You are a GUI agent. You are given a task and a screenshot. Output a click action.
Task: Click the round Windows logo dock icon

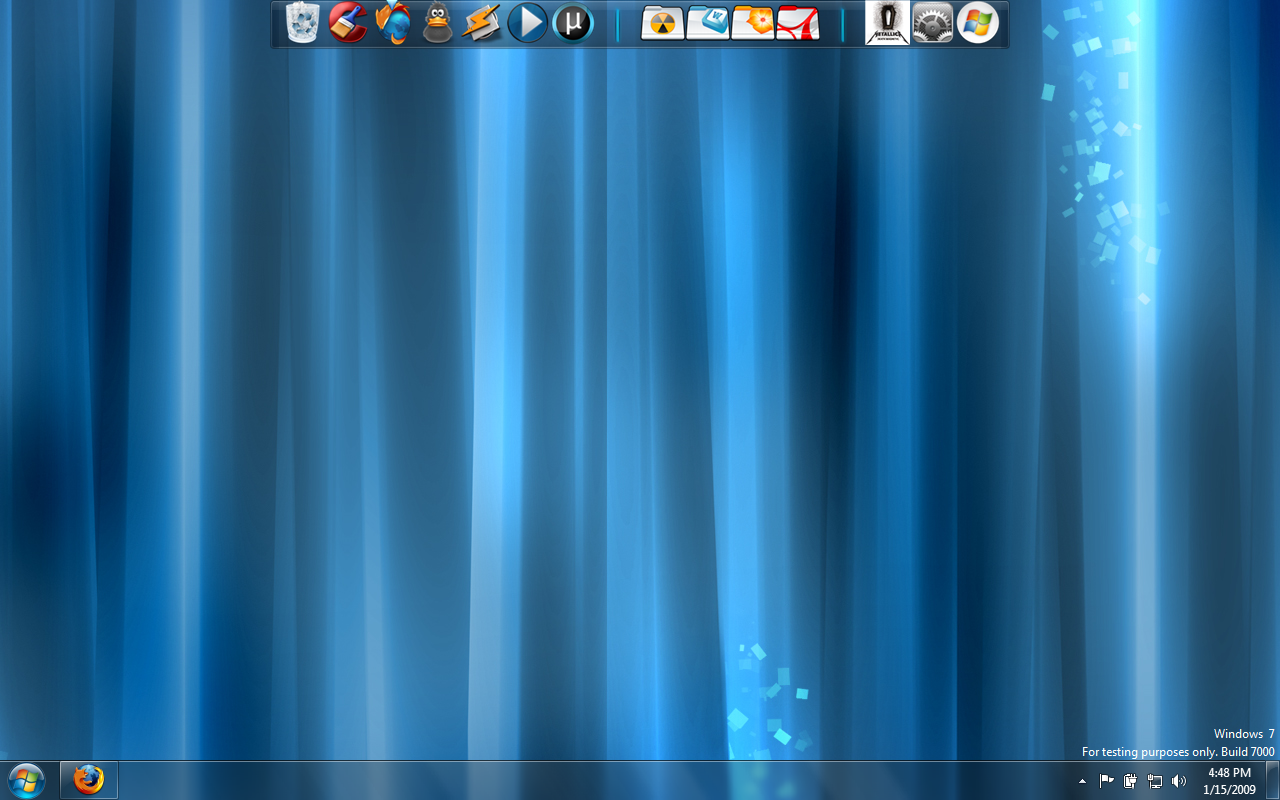point(978,23)
